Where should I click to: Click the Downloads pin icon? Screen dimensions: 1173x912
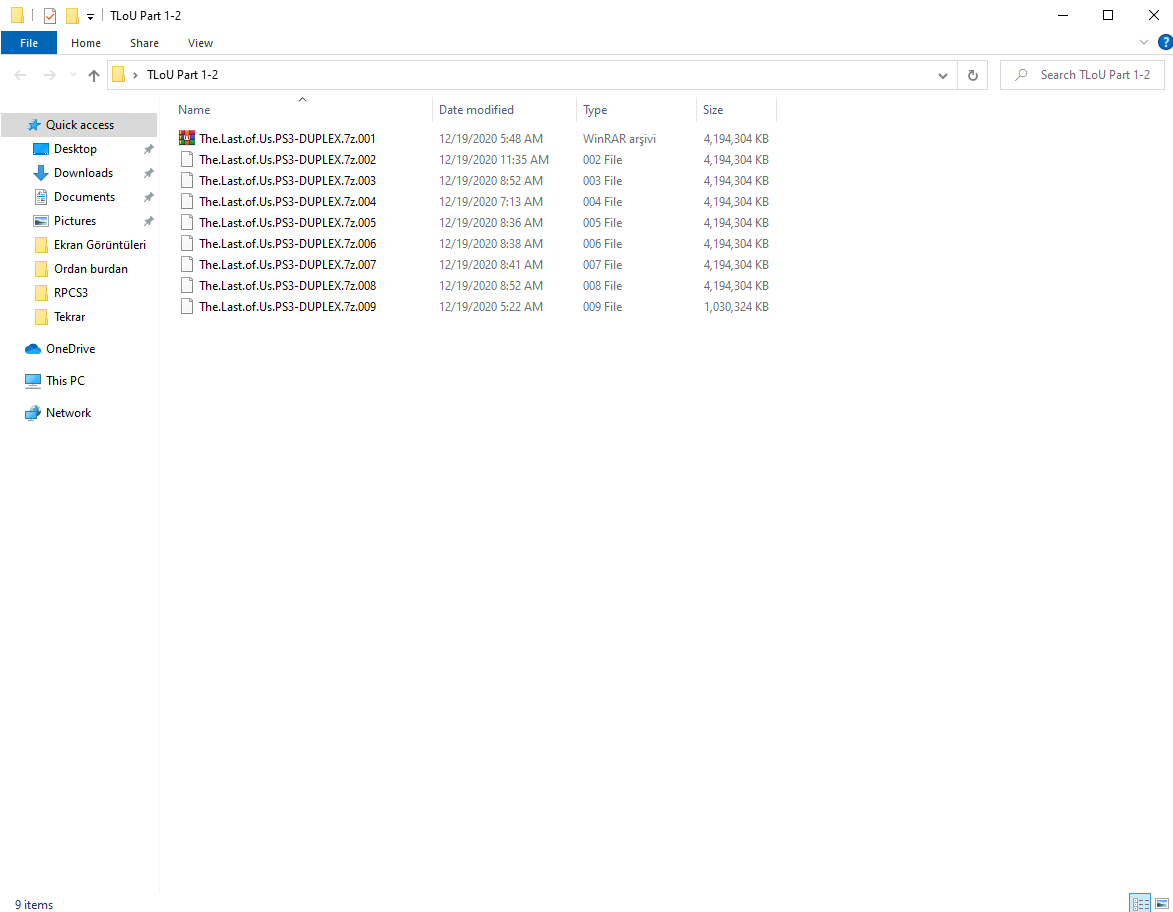pos(149,173)
